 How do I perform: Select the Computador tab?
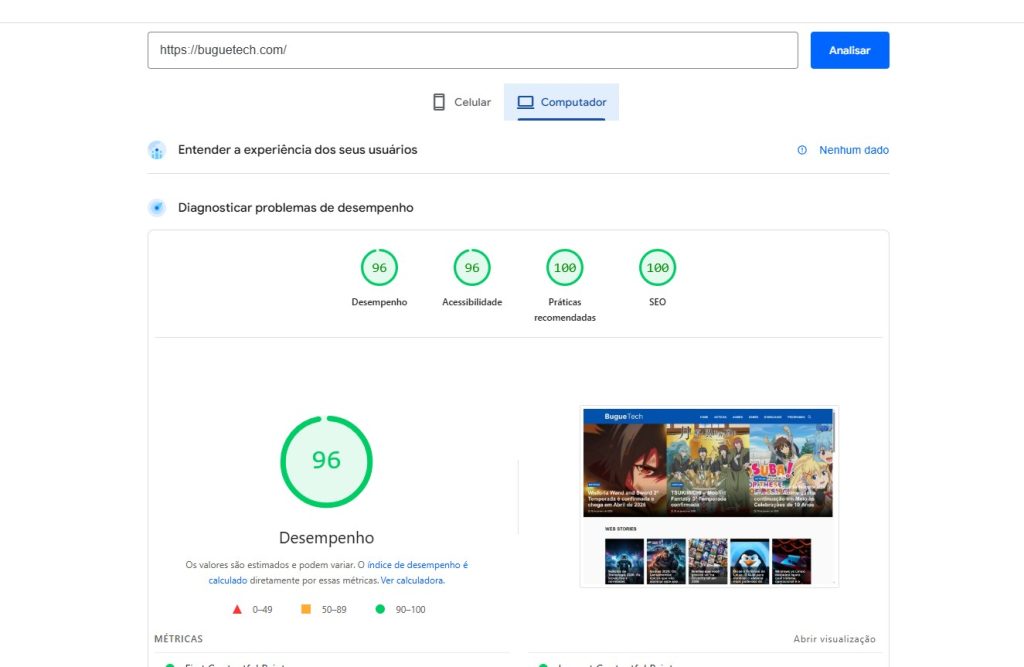click(560, 101)
